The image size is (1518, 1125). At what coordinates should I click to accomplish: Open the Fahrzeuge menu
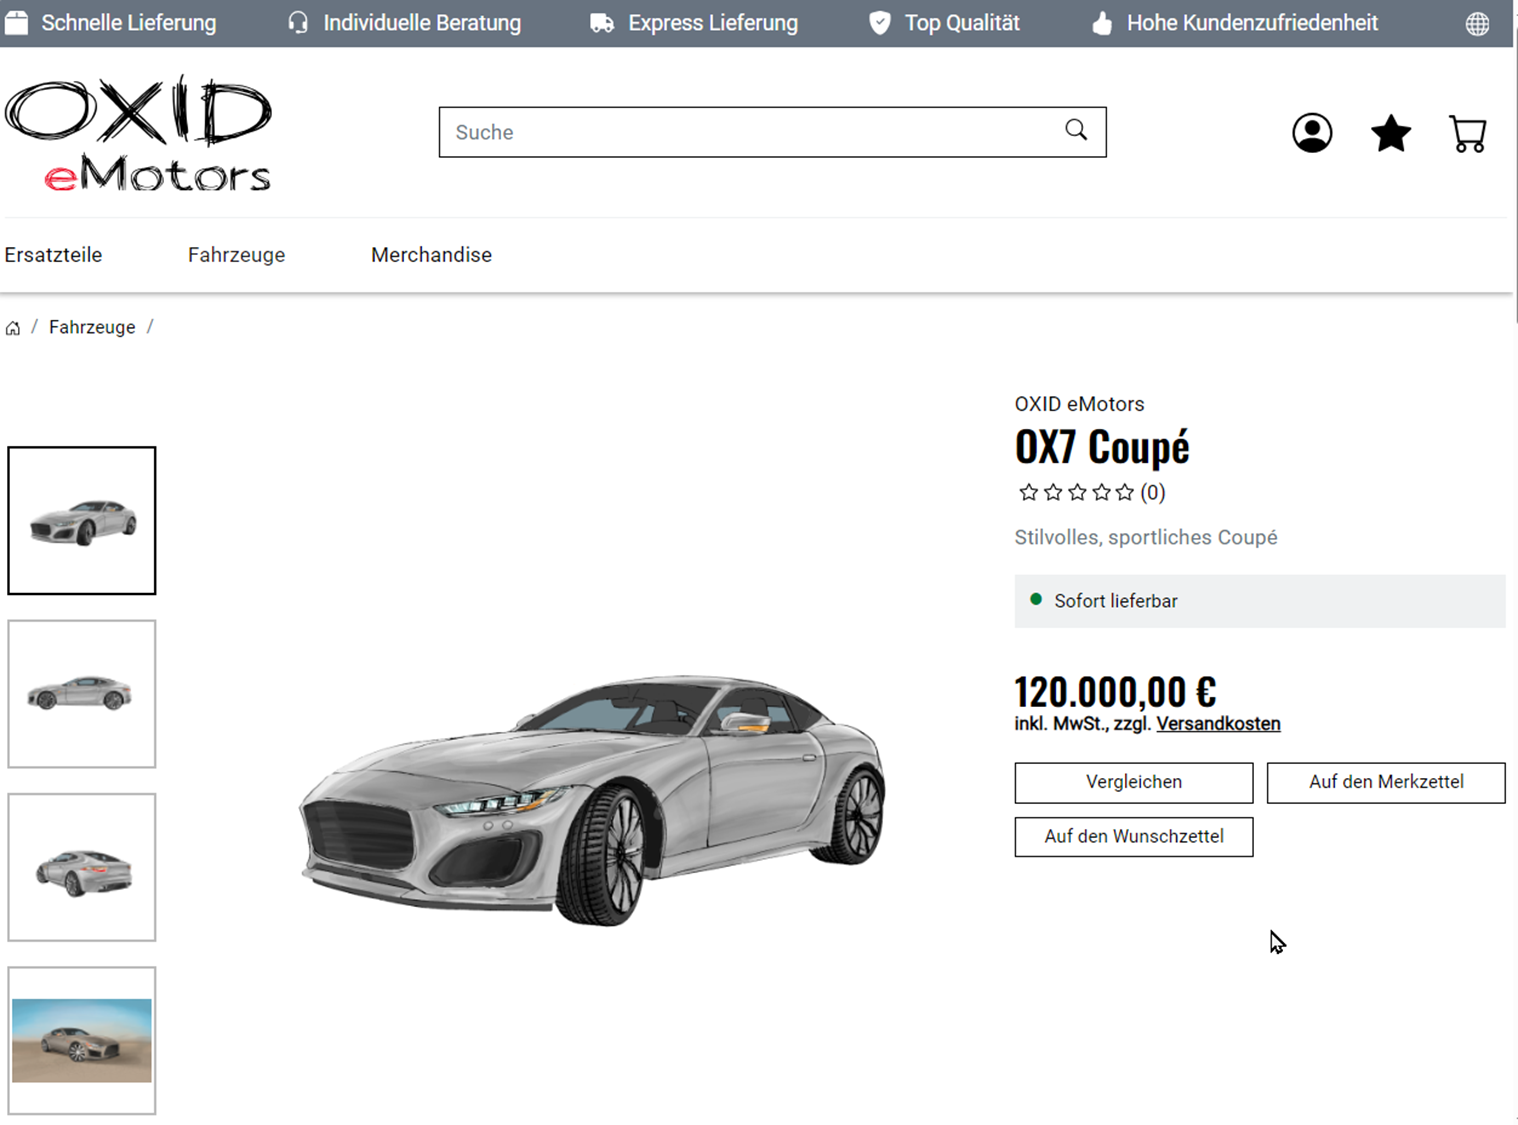[x=236, y=255]
